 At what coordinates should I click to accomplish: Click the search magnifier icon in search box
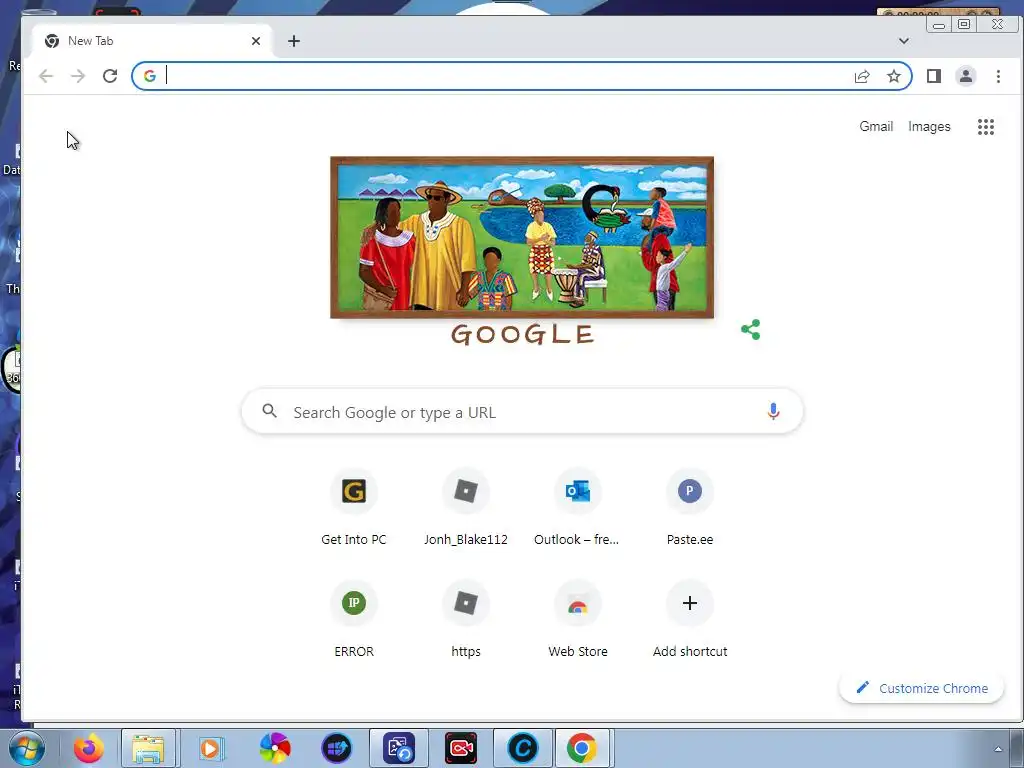270,411
